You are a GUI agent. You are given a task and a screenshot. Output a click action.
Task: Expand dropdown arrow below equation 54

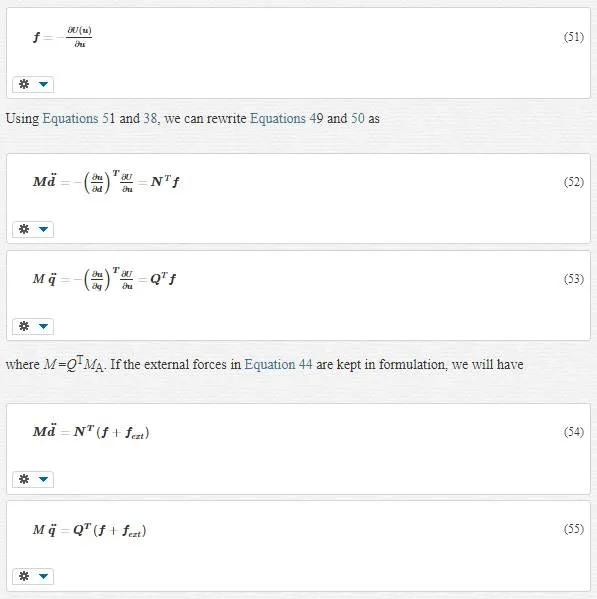(43, 479)
